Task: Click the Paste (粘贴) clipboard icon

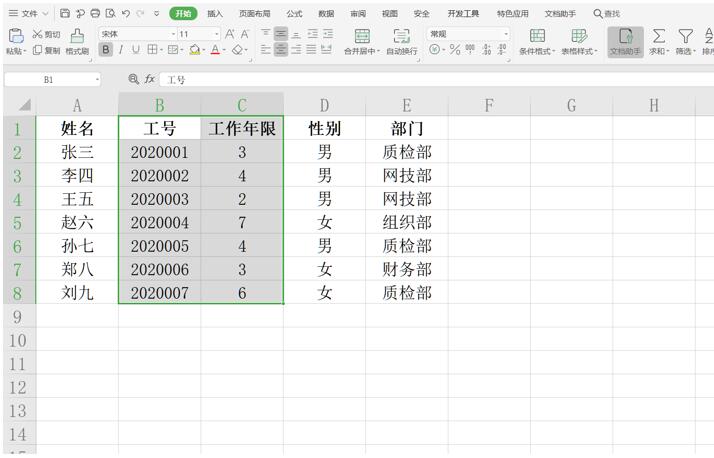Action: 16,36
